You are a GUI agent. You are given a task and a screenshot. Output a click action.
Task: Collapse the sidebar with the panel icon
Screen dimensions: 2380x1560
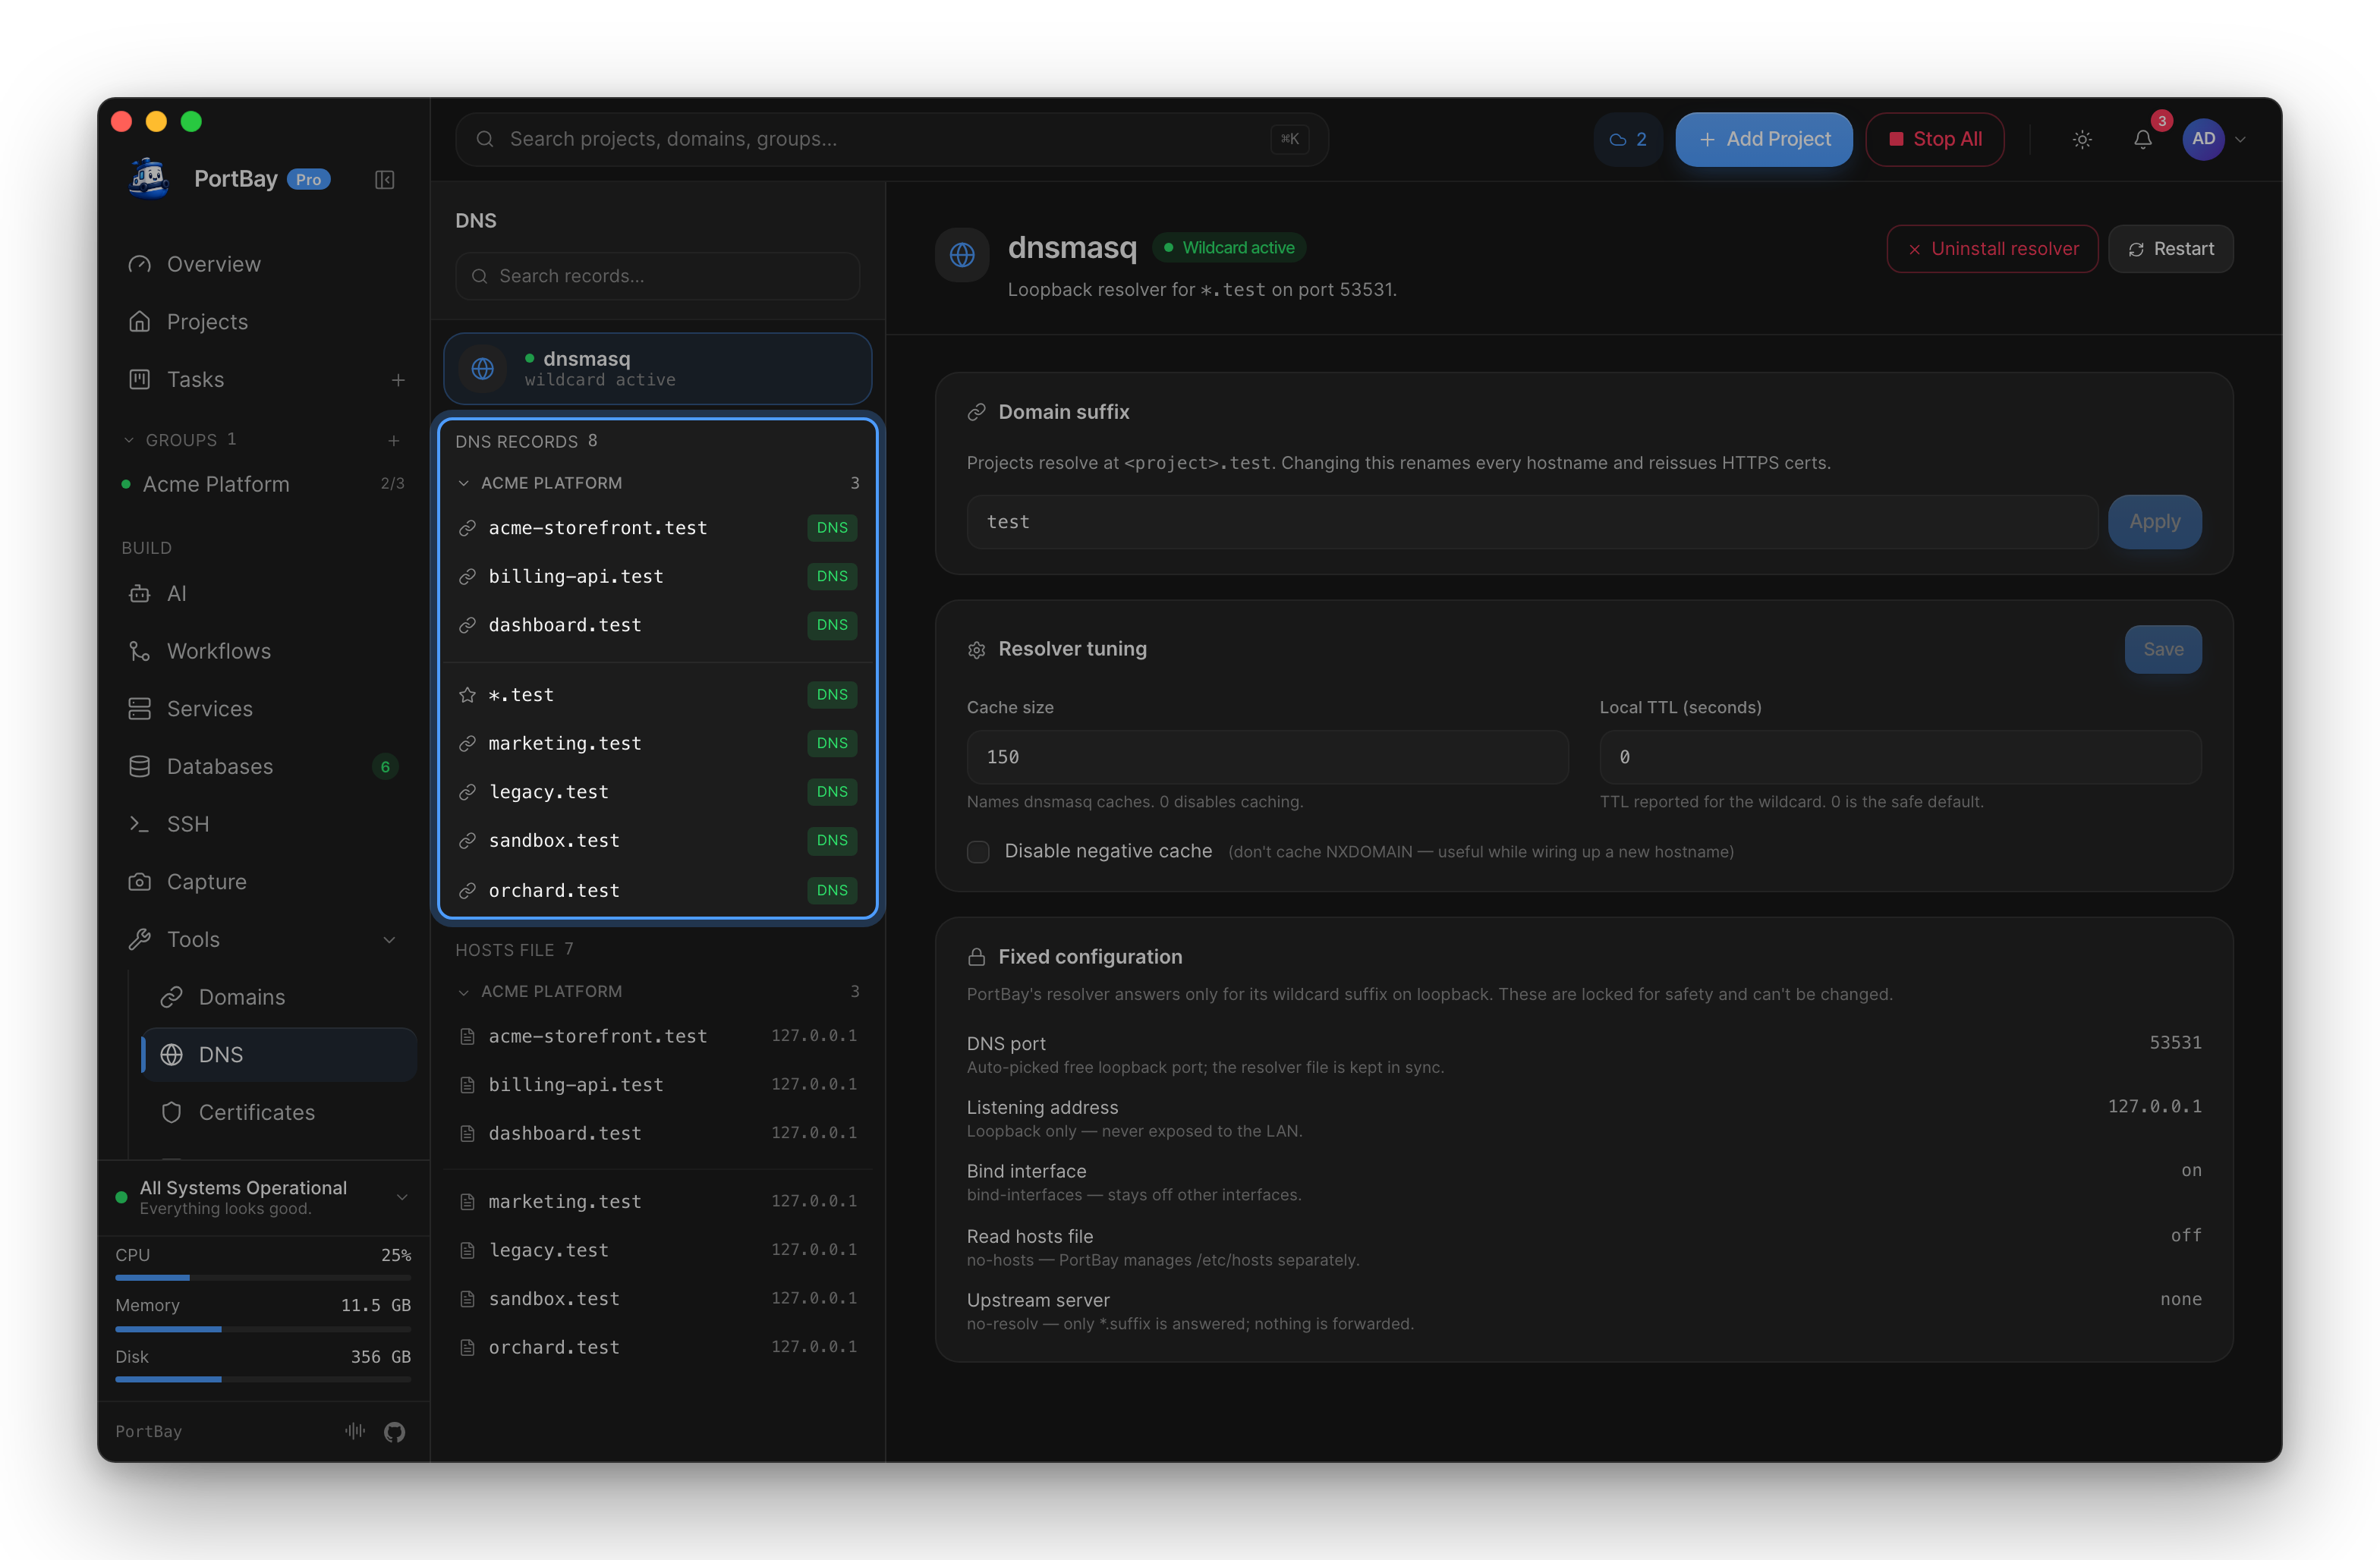coord(385,180)
